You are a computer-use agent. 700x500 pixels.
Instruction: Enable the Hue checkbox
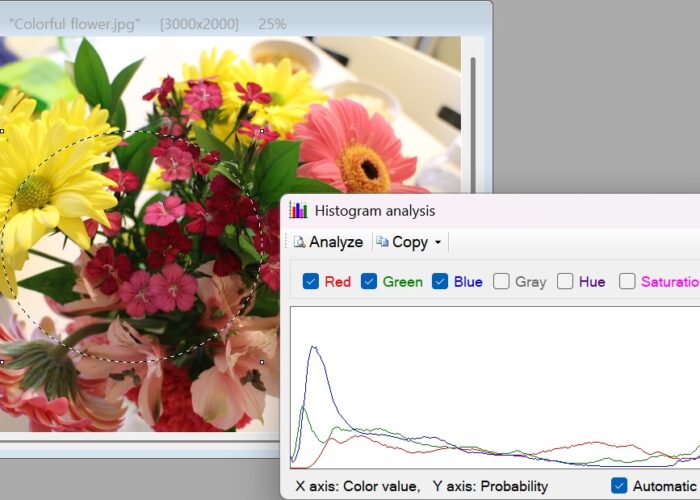pos(565,282)
